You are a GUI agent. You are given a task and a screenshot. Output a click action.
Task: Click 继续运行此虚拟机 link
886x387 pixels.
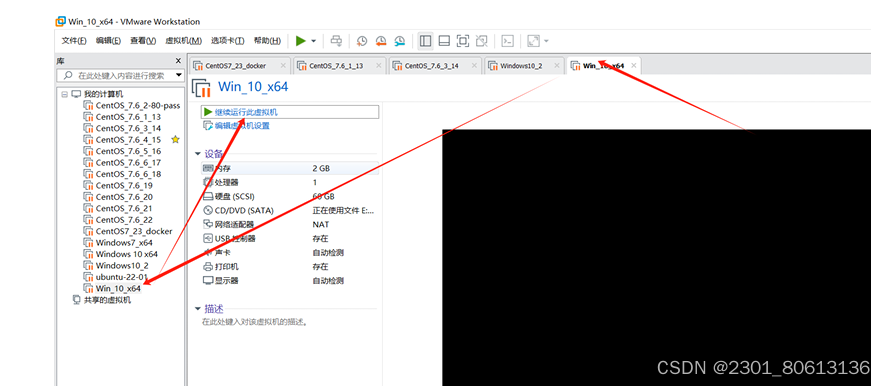tap(246, 112)
